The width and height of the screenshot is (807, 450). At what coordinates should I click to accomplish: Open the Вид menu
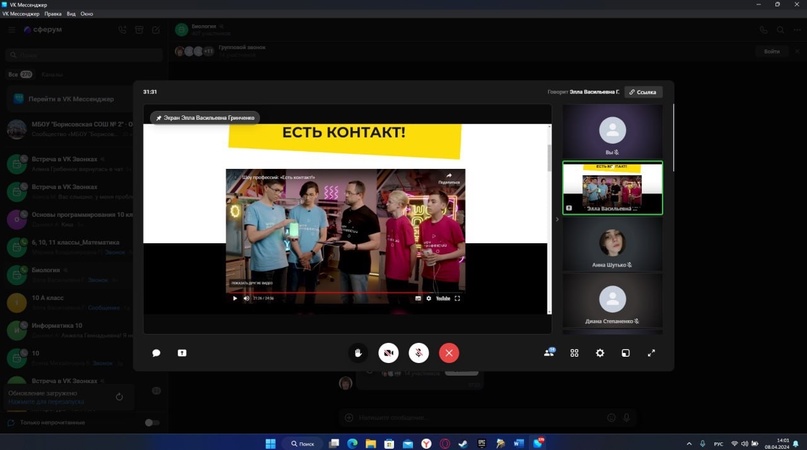coord(71,14)
